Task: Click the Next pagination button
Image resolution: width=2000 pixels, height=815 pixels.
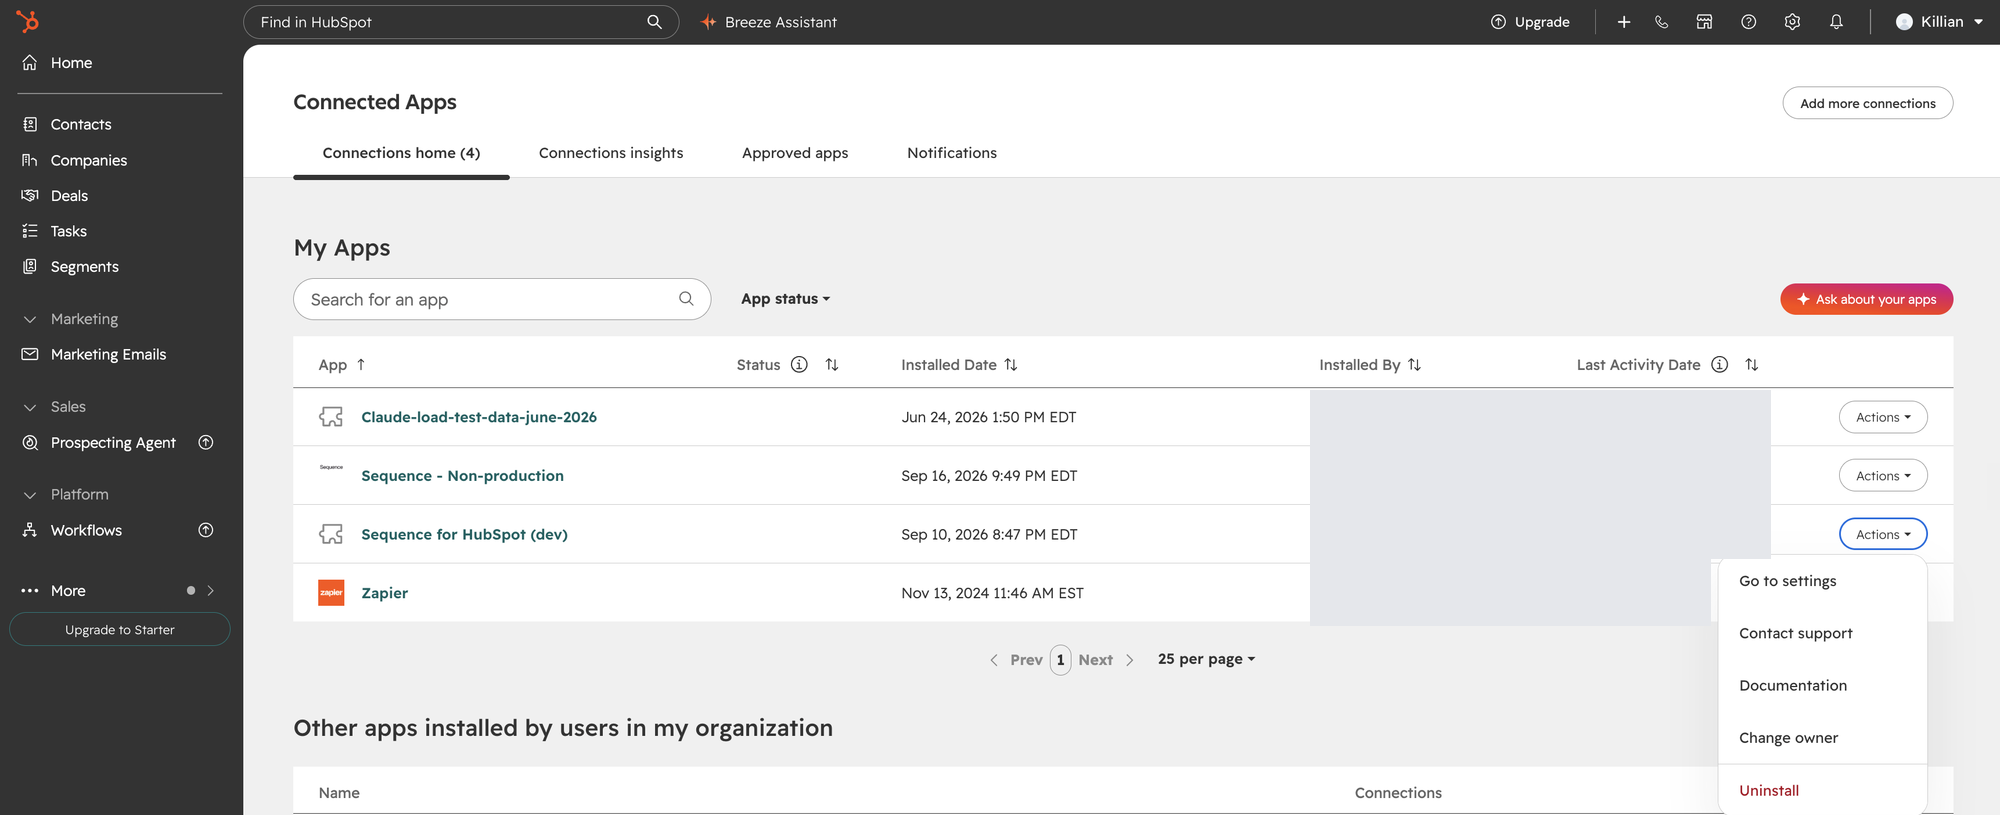Action: point(1105,660)
